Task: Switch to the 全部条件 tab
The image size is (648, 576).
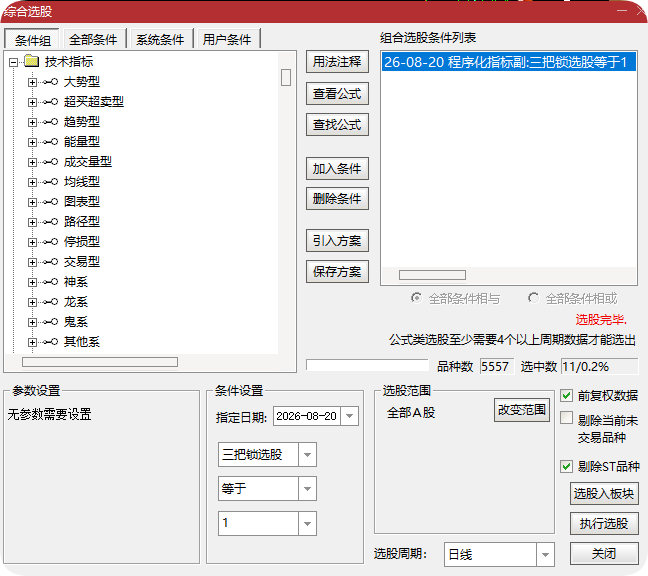Action: pyautogui.click(x=93, y=40)
